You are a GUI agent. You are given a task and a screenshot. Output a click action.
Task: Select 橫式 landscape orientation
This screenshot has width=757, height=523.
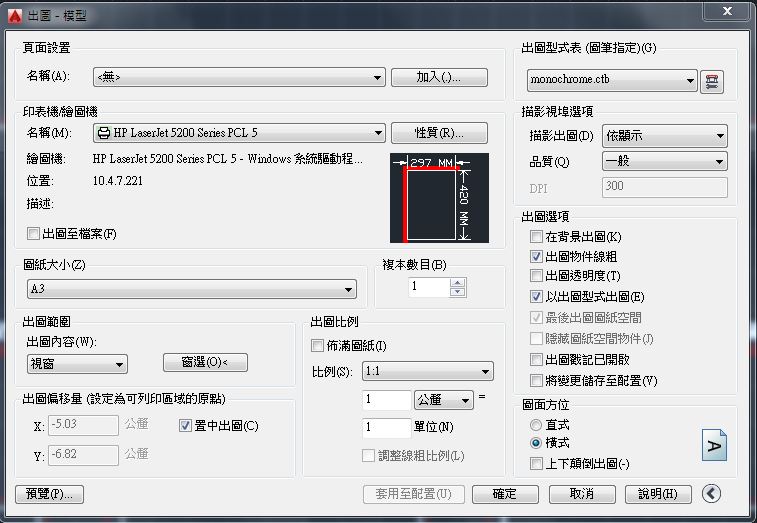click(536, 442)
